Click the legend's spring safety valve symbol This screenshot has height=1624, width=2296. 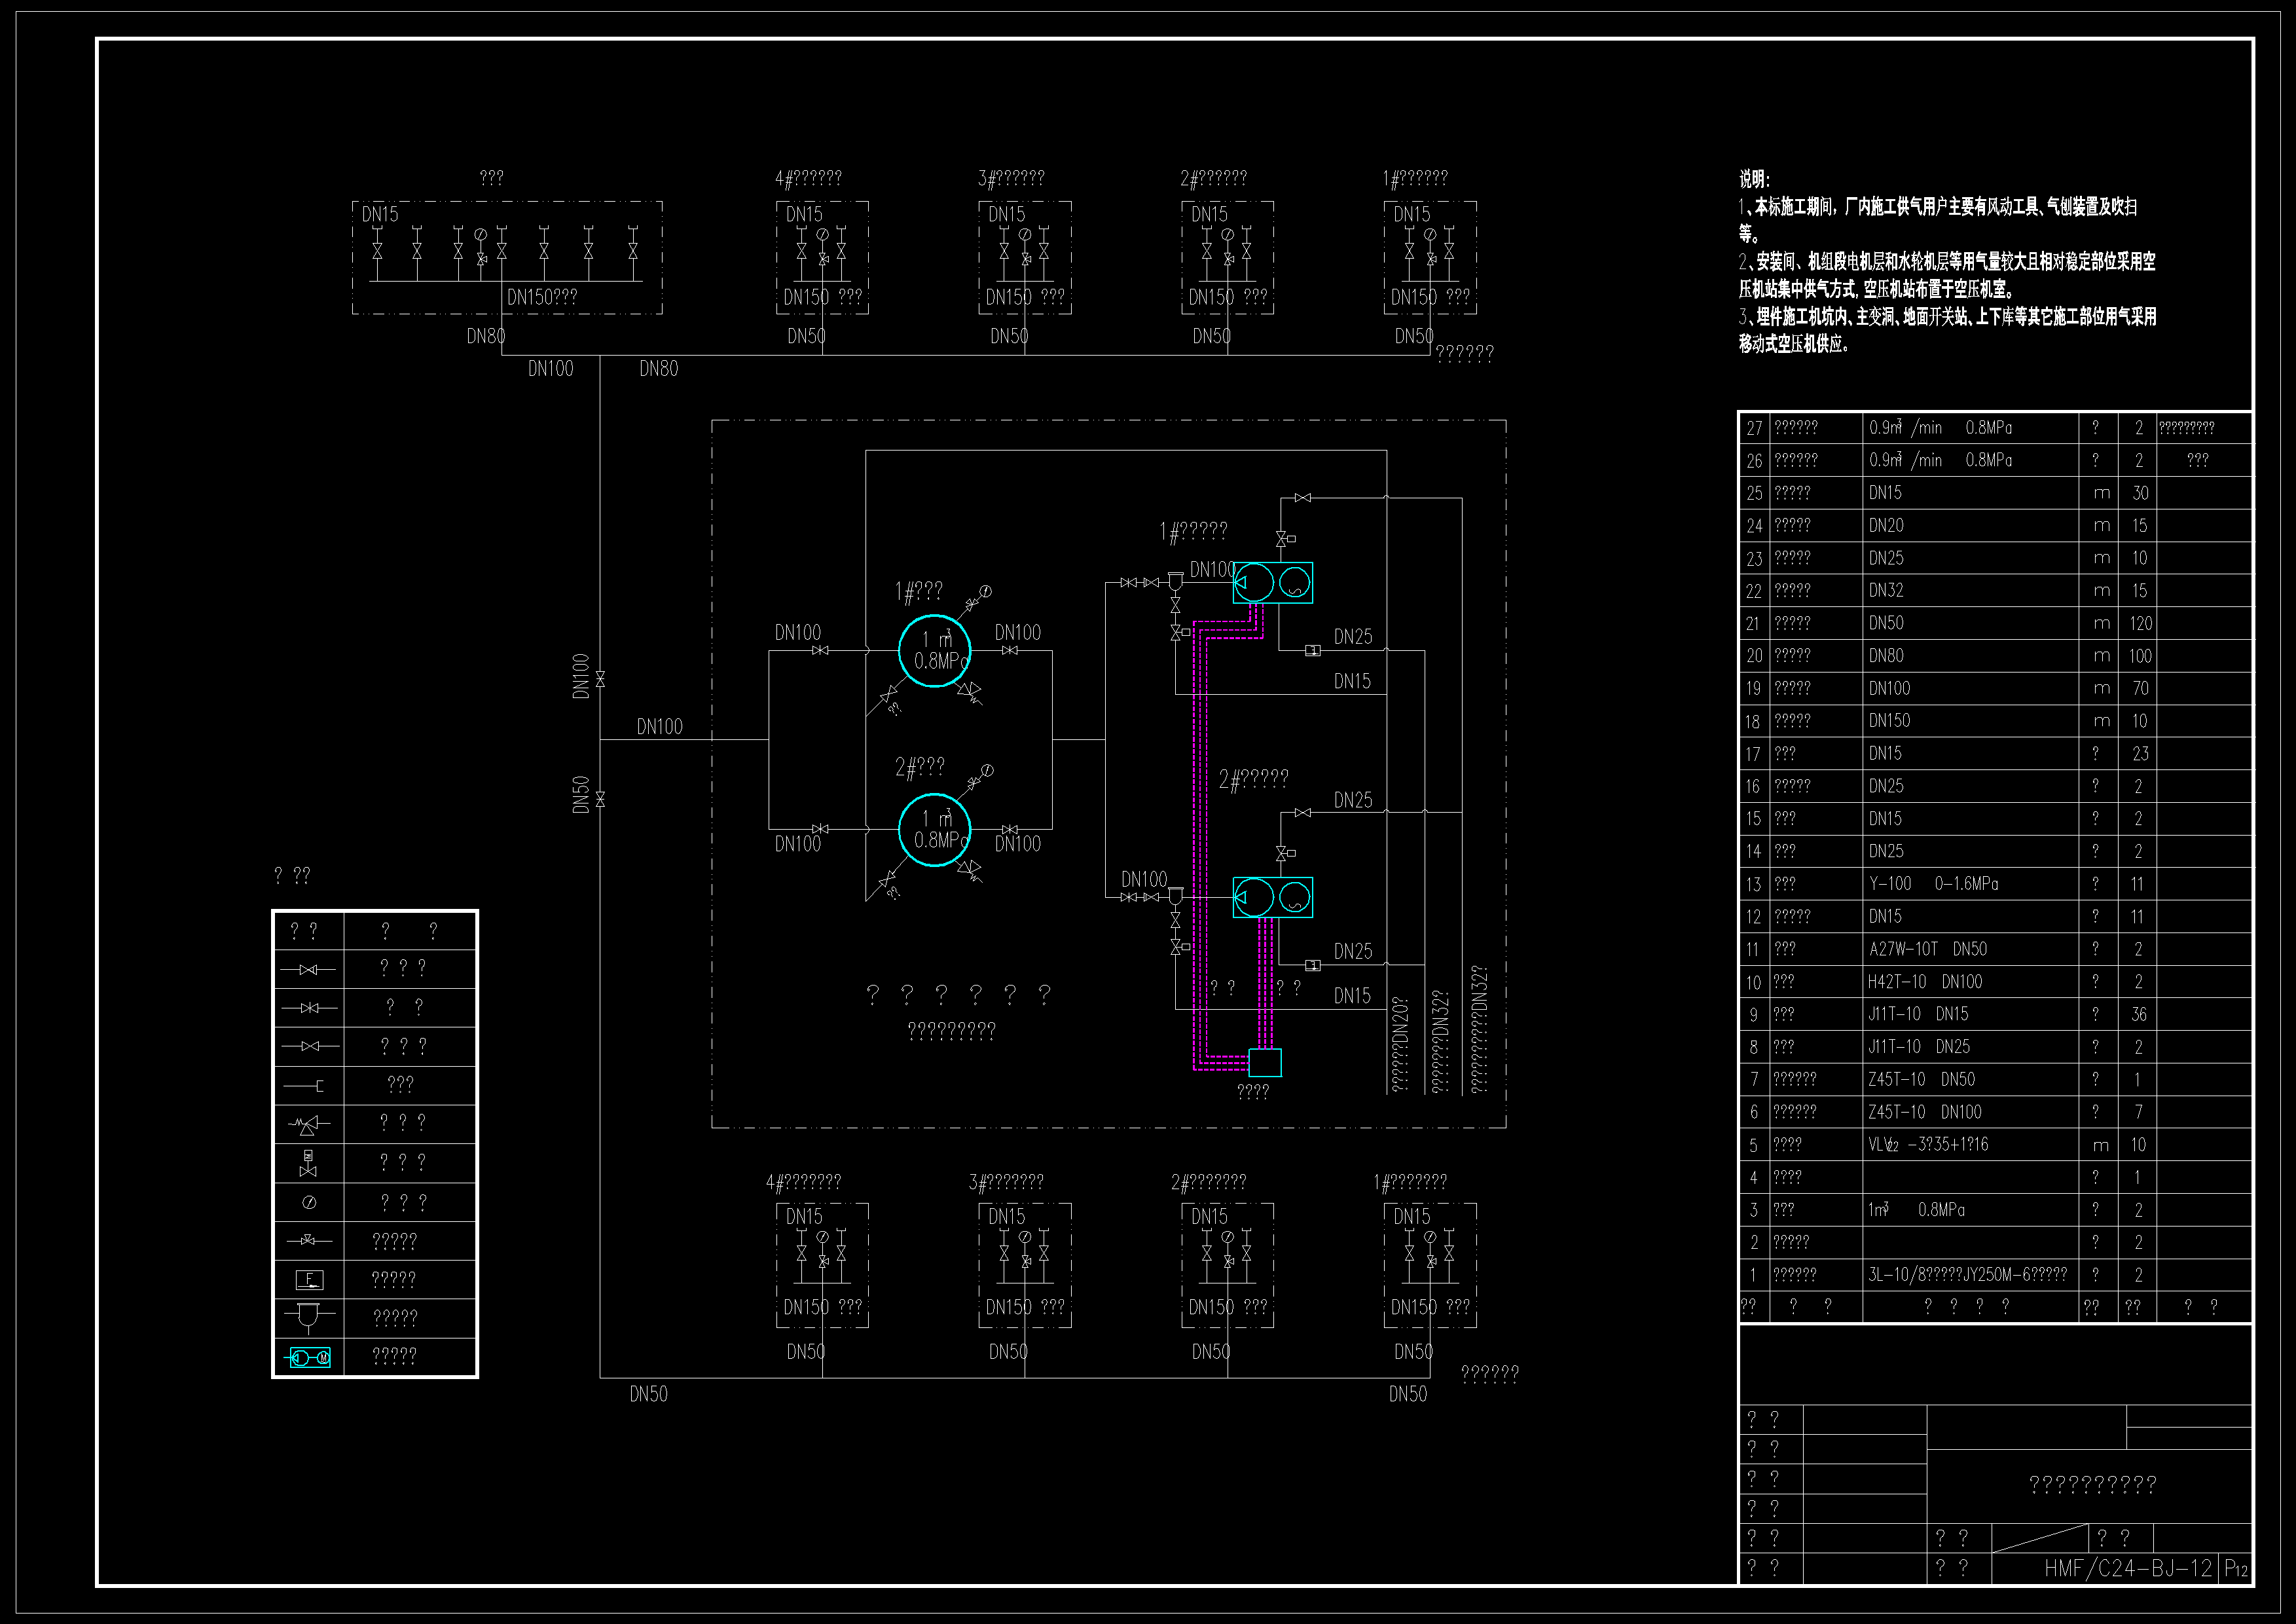(308, 1125)
